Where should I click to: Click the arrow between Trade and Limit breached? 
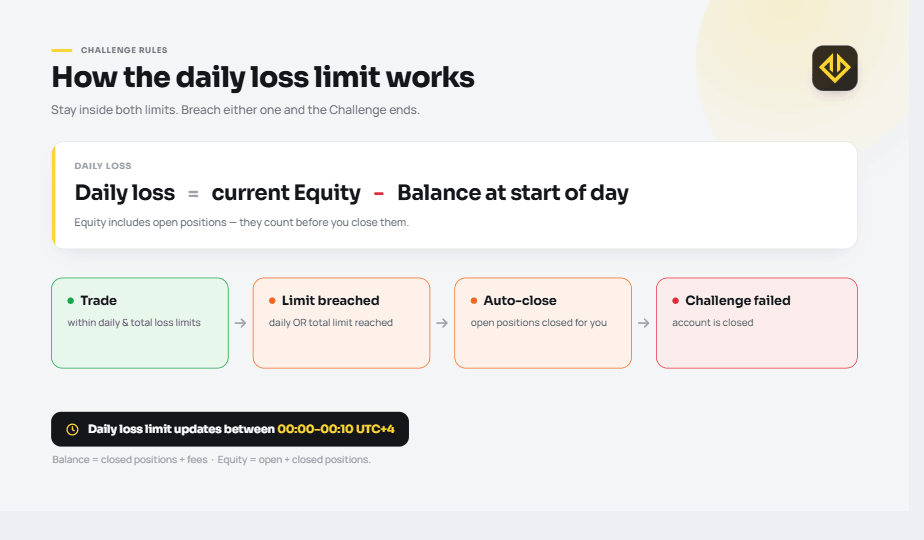240,323
